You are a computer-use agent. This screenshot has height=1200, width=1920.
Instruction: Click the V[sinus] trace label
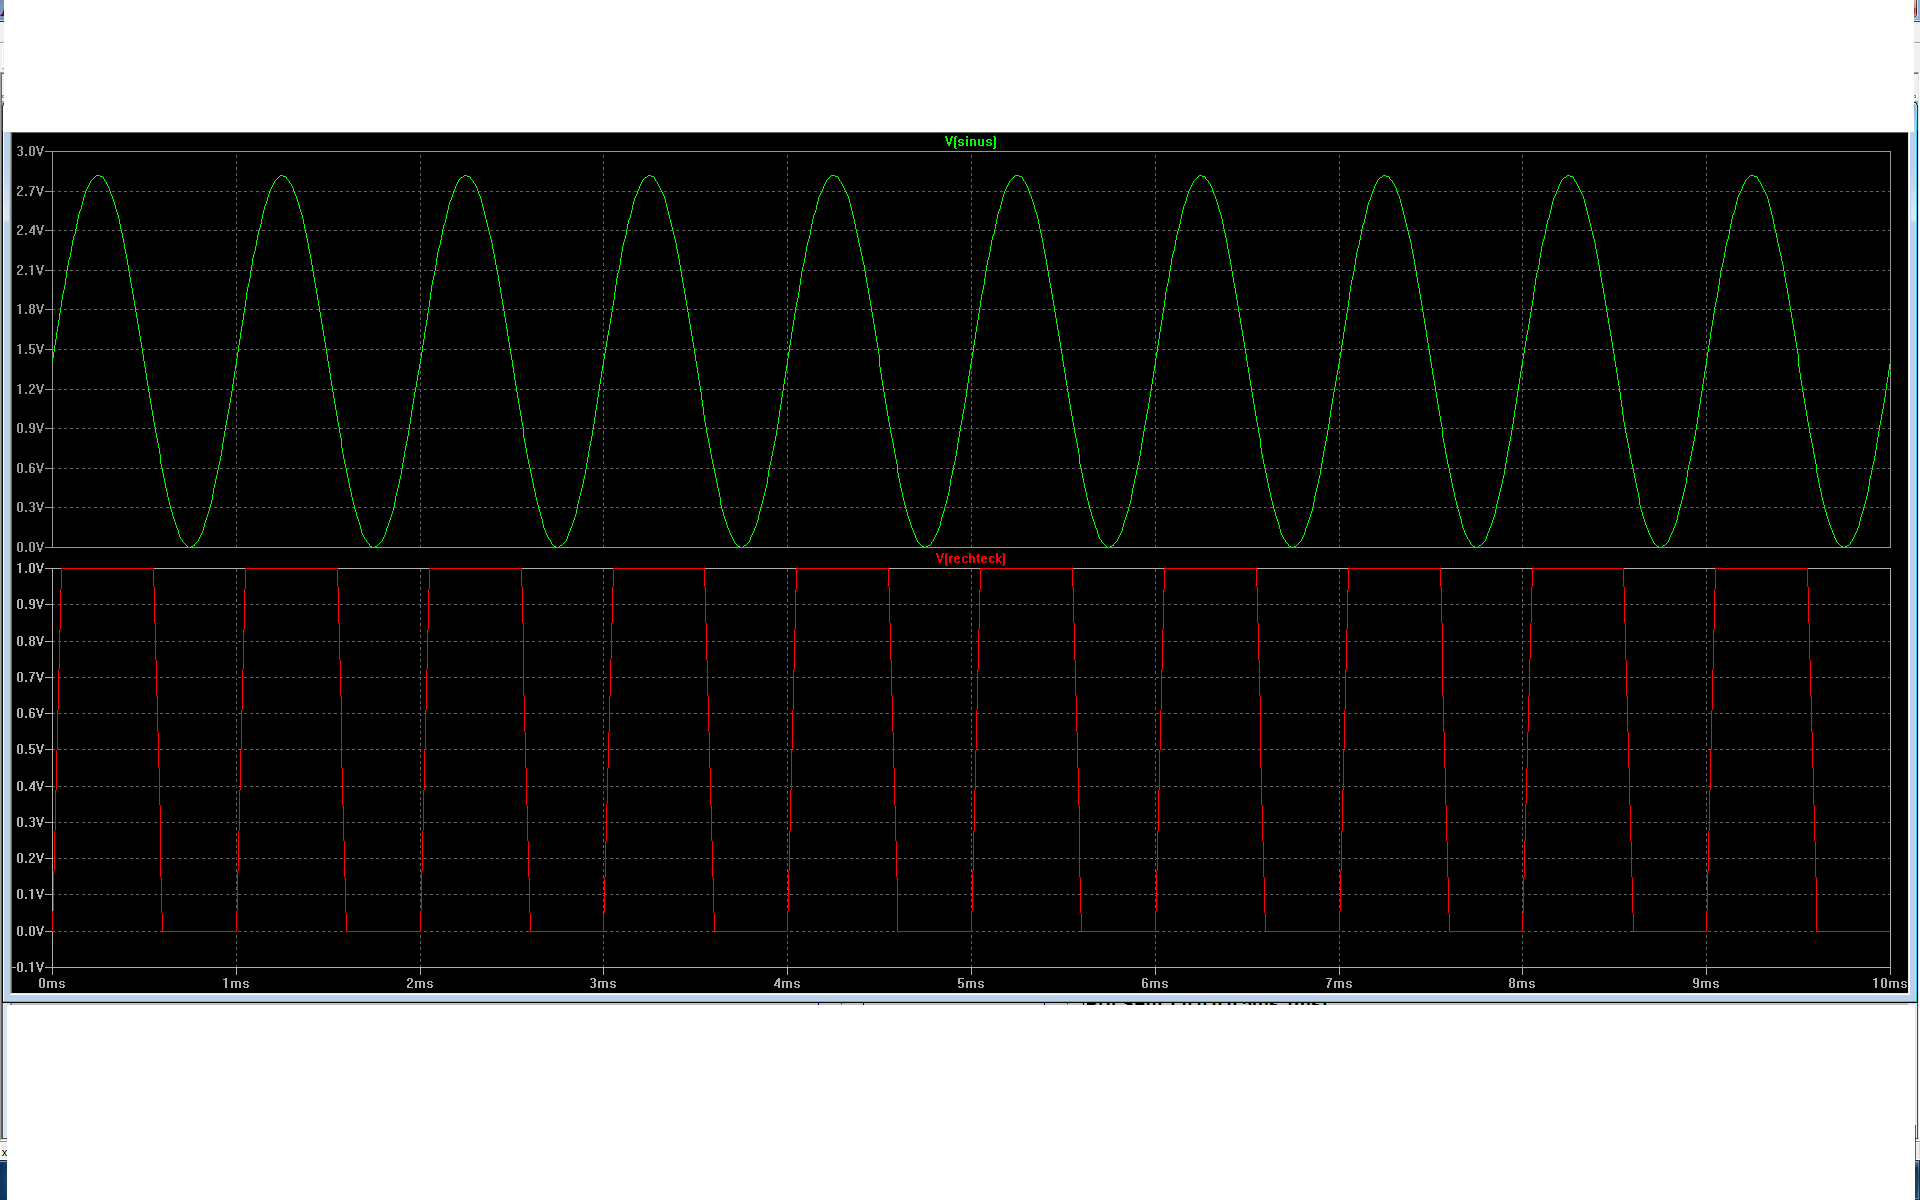tap(970, 142)
